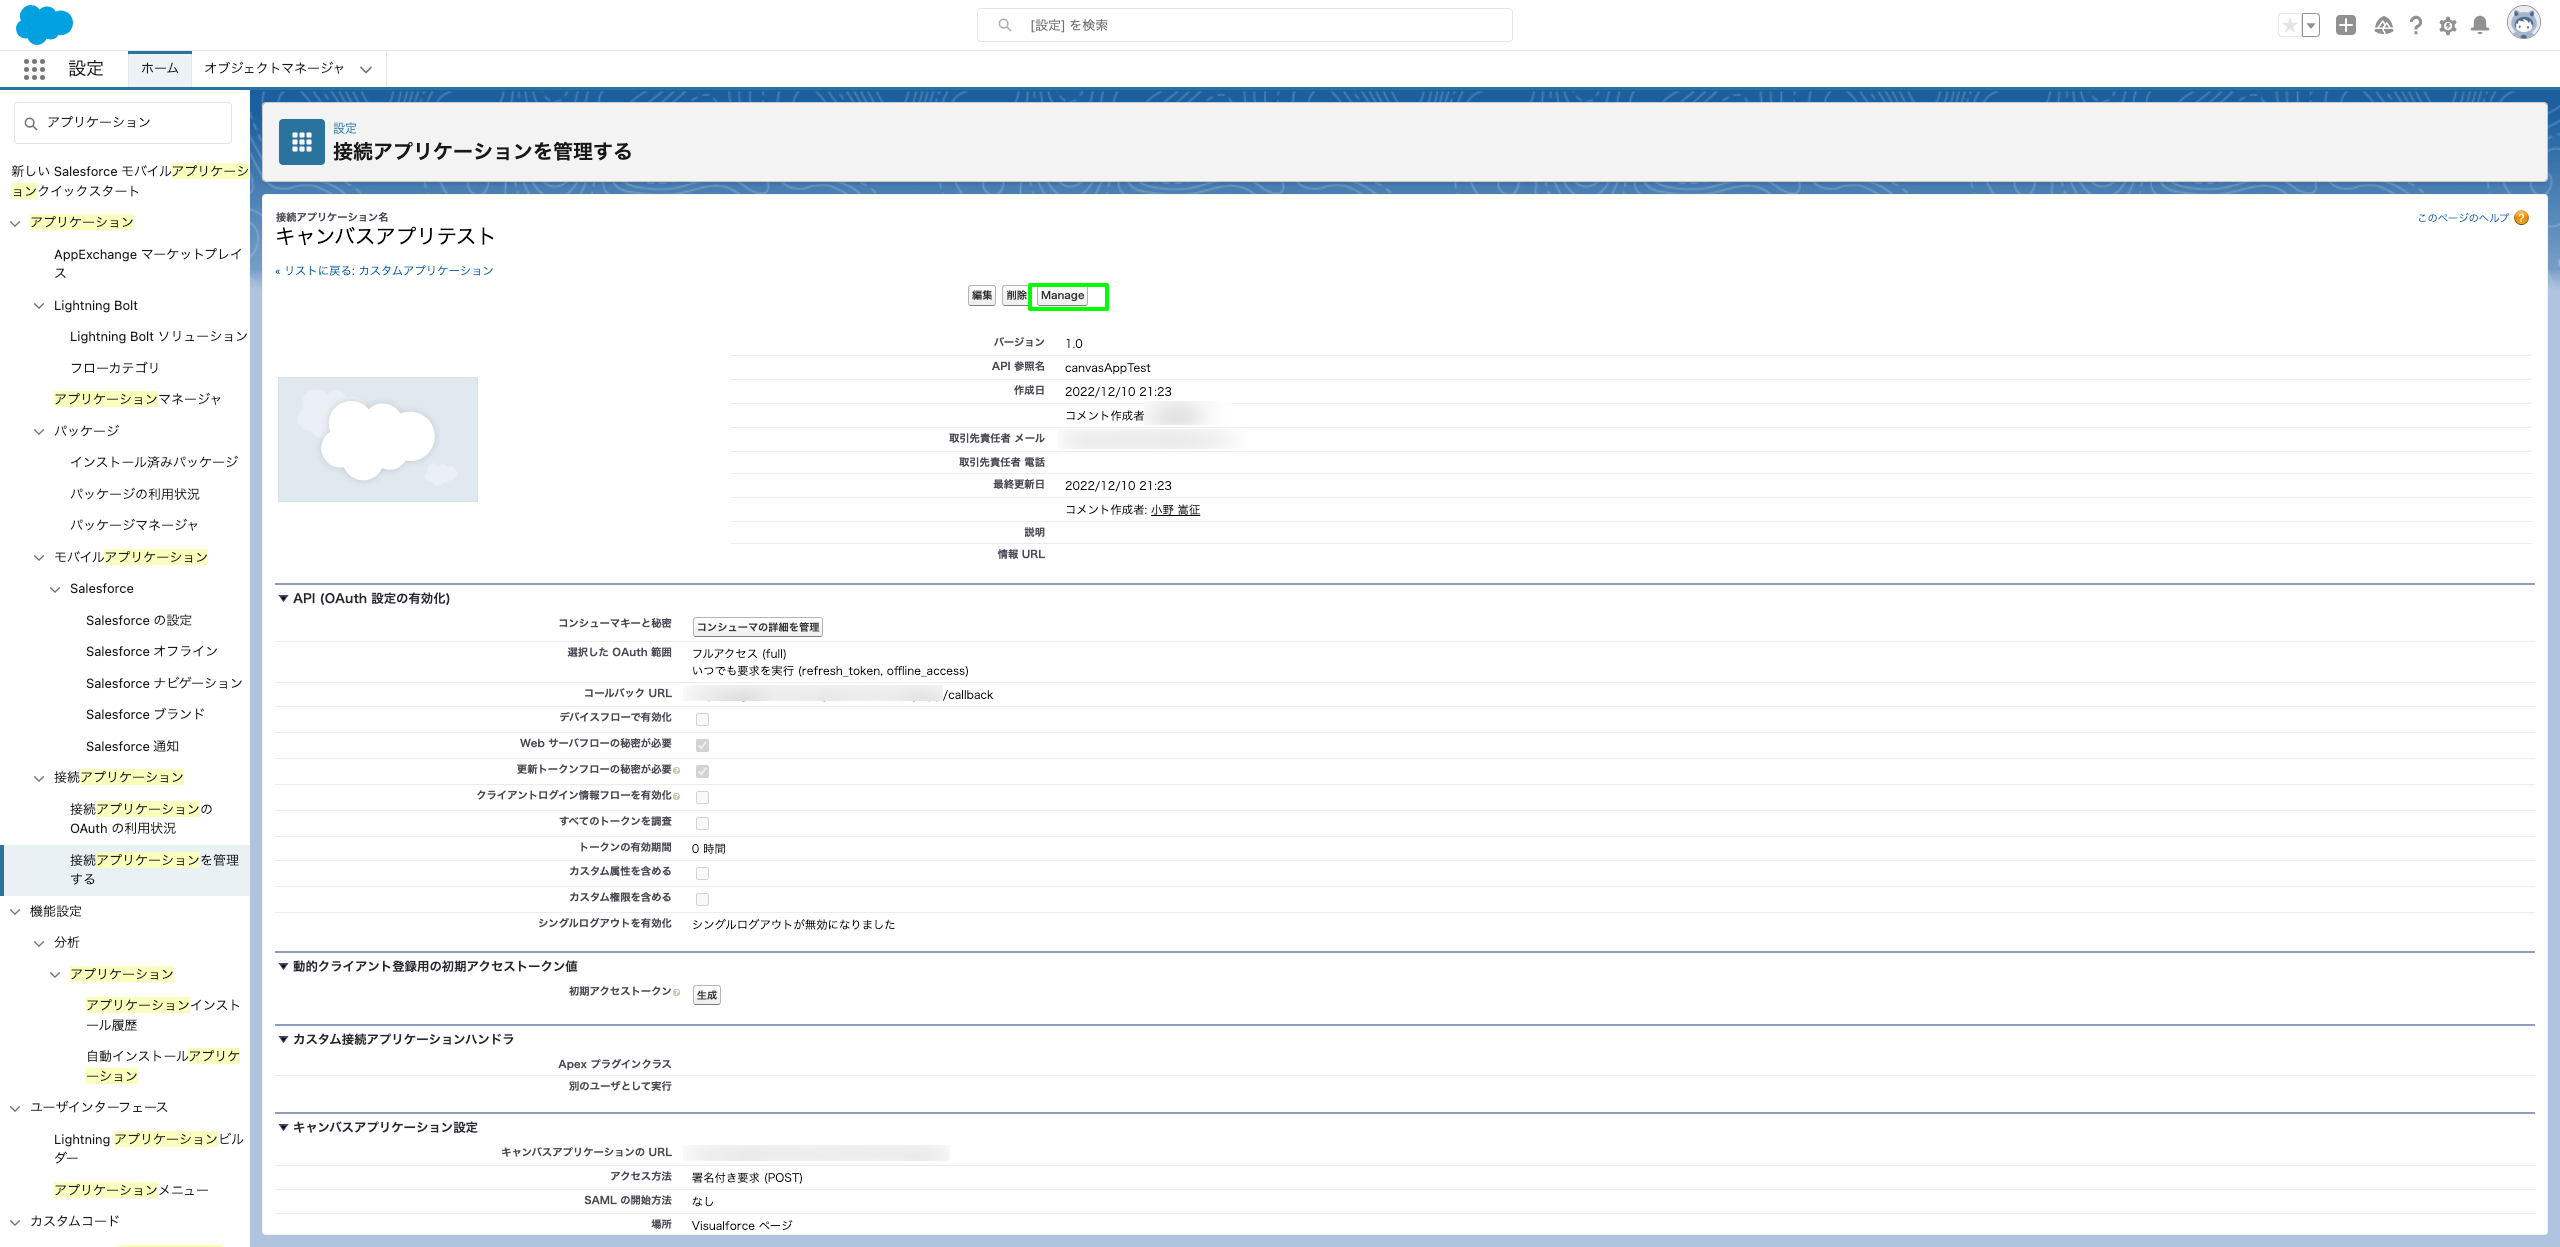Enable the デバイスフローで有効化 checkbox
This screenshot has width=2560, height=1247.
click(704, 718)
